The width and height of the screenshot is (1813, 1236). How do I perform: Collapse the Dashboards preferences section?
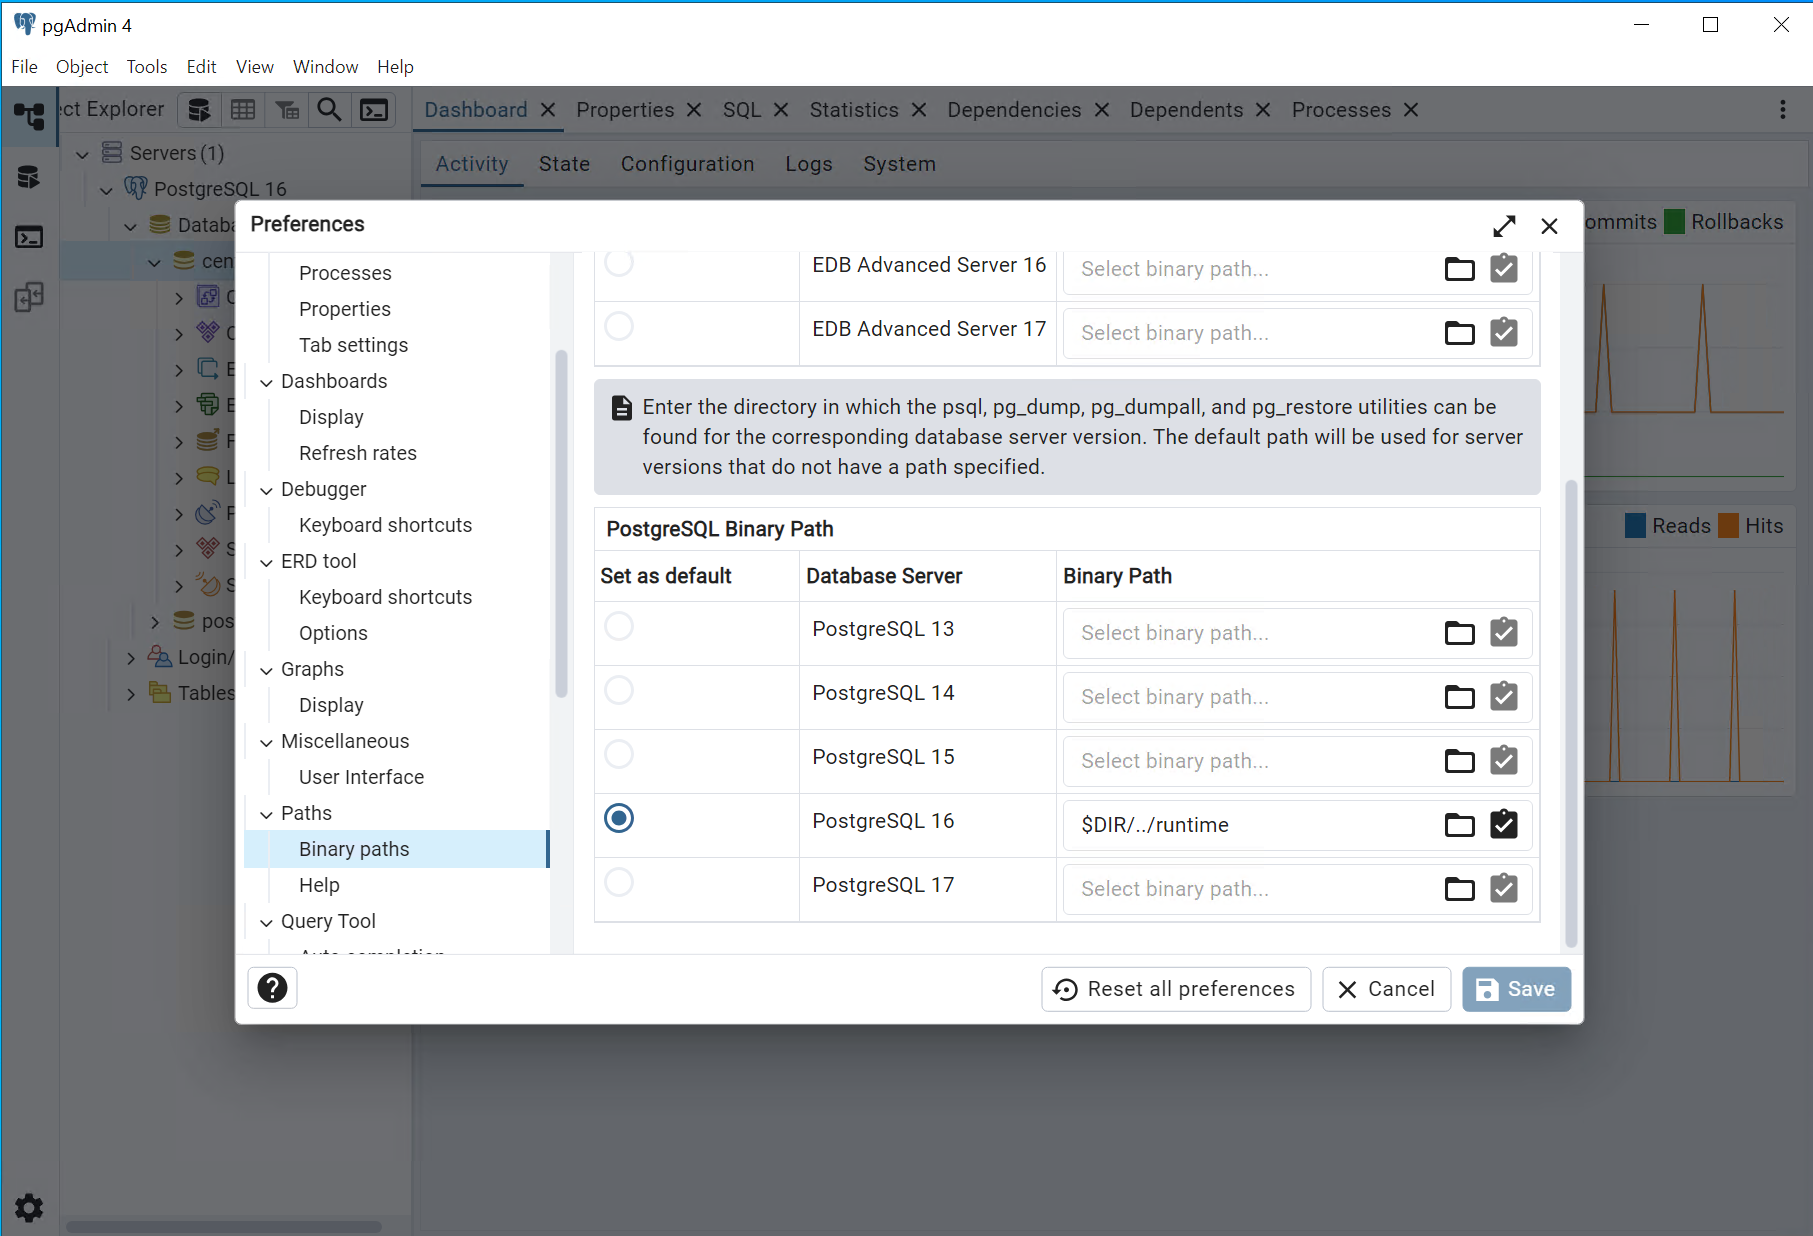[x=266, y=382]
